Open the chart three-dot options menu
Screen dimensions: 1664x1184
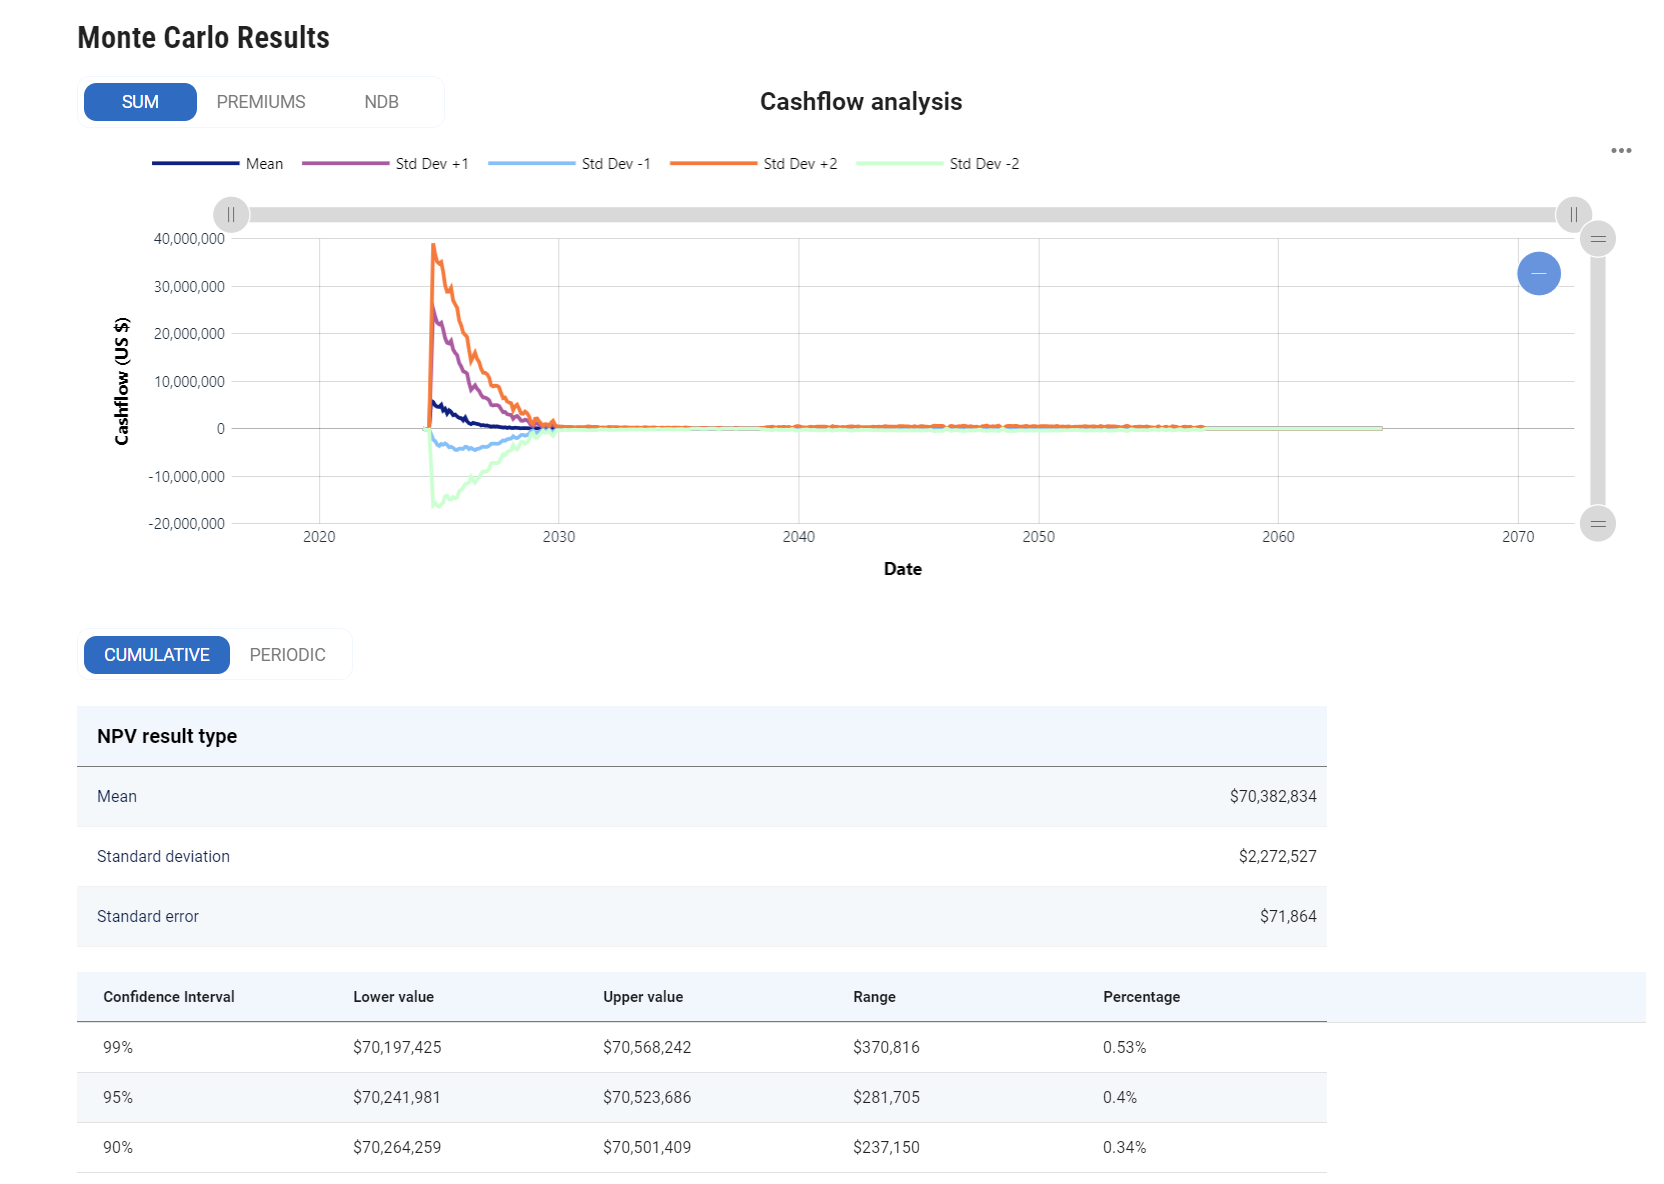(1620, 150)
